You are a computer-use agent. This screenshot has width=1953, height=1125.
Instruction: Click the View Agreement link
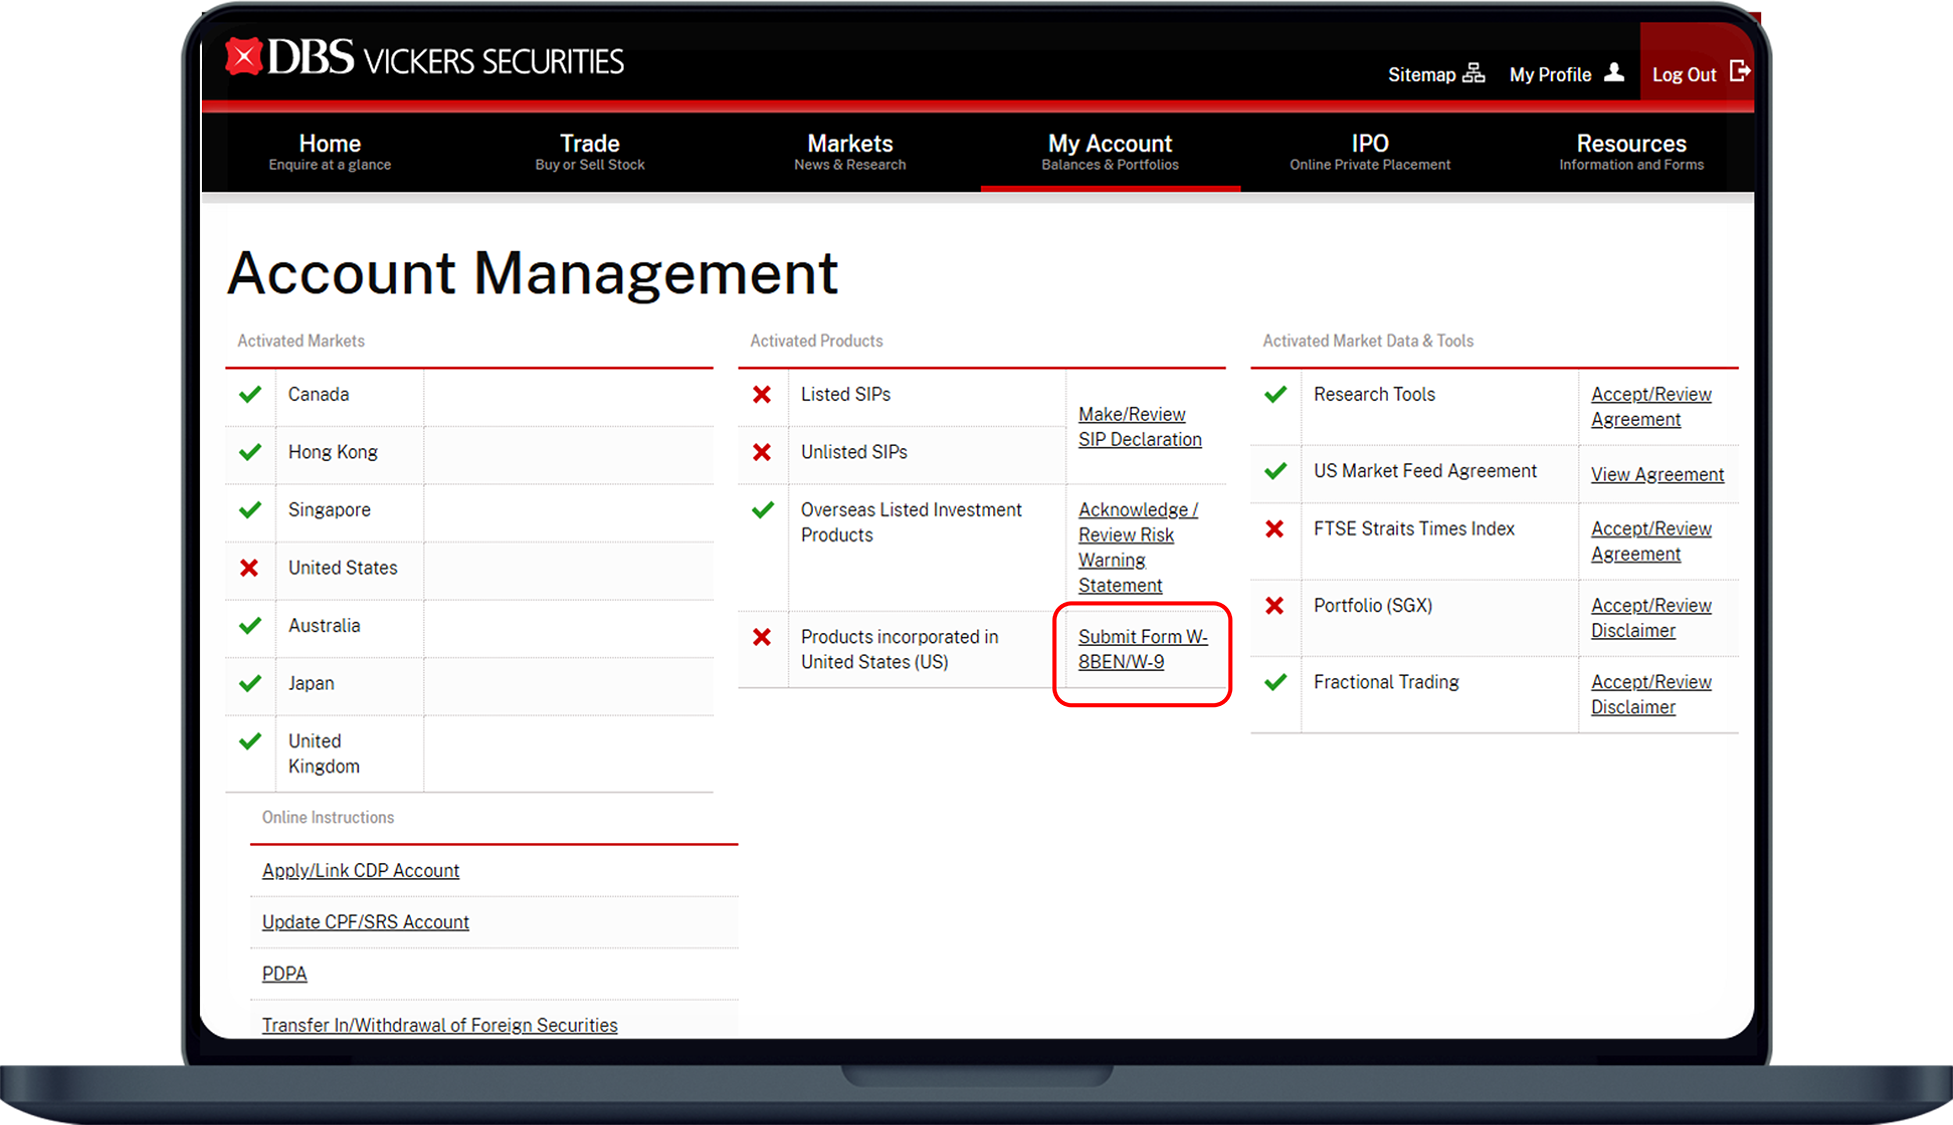(x=1657, y=475)
